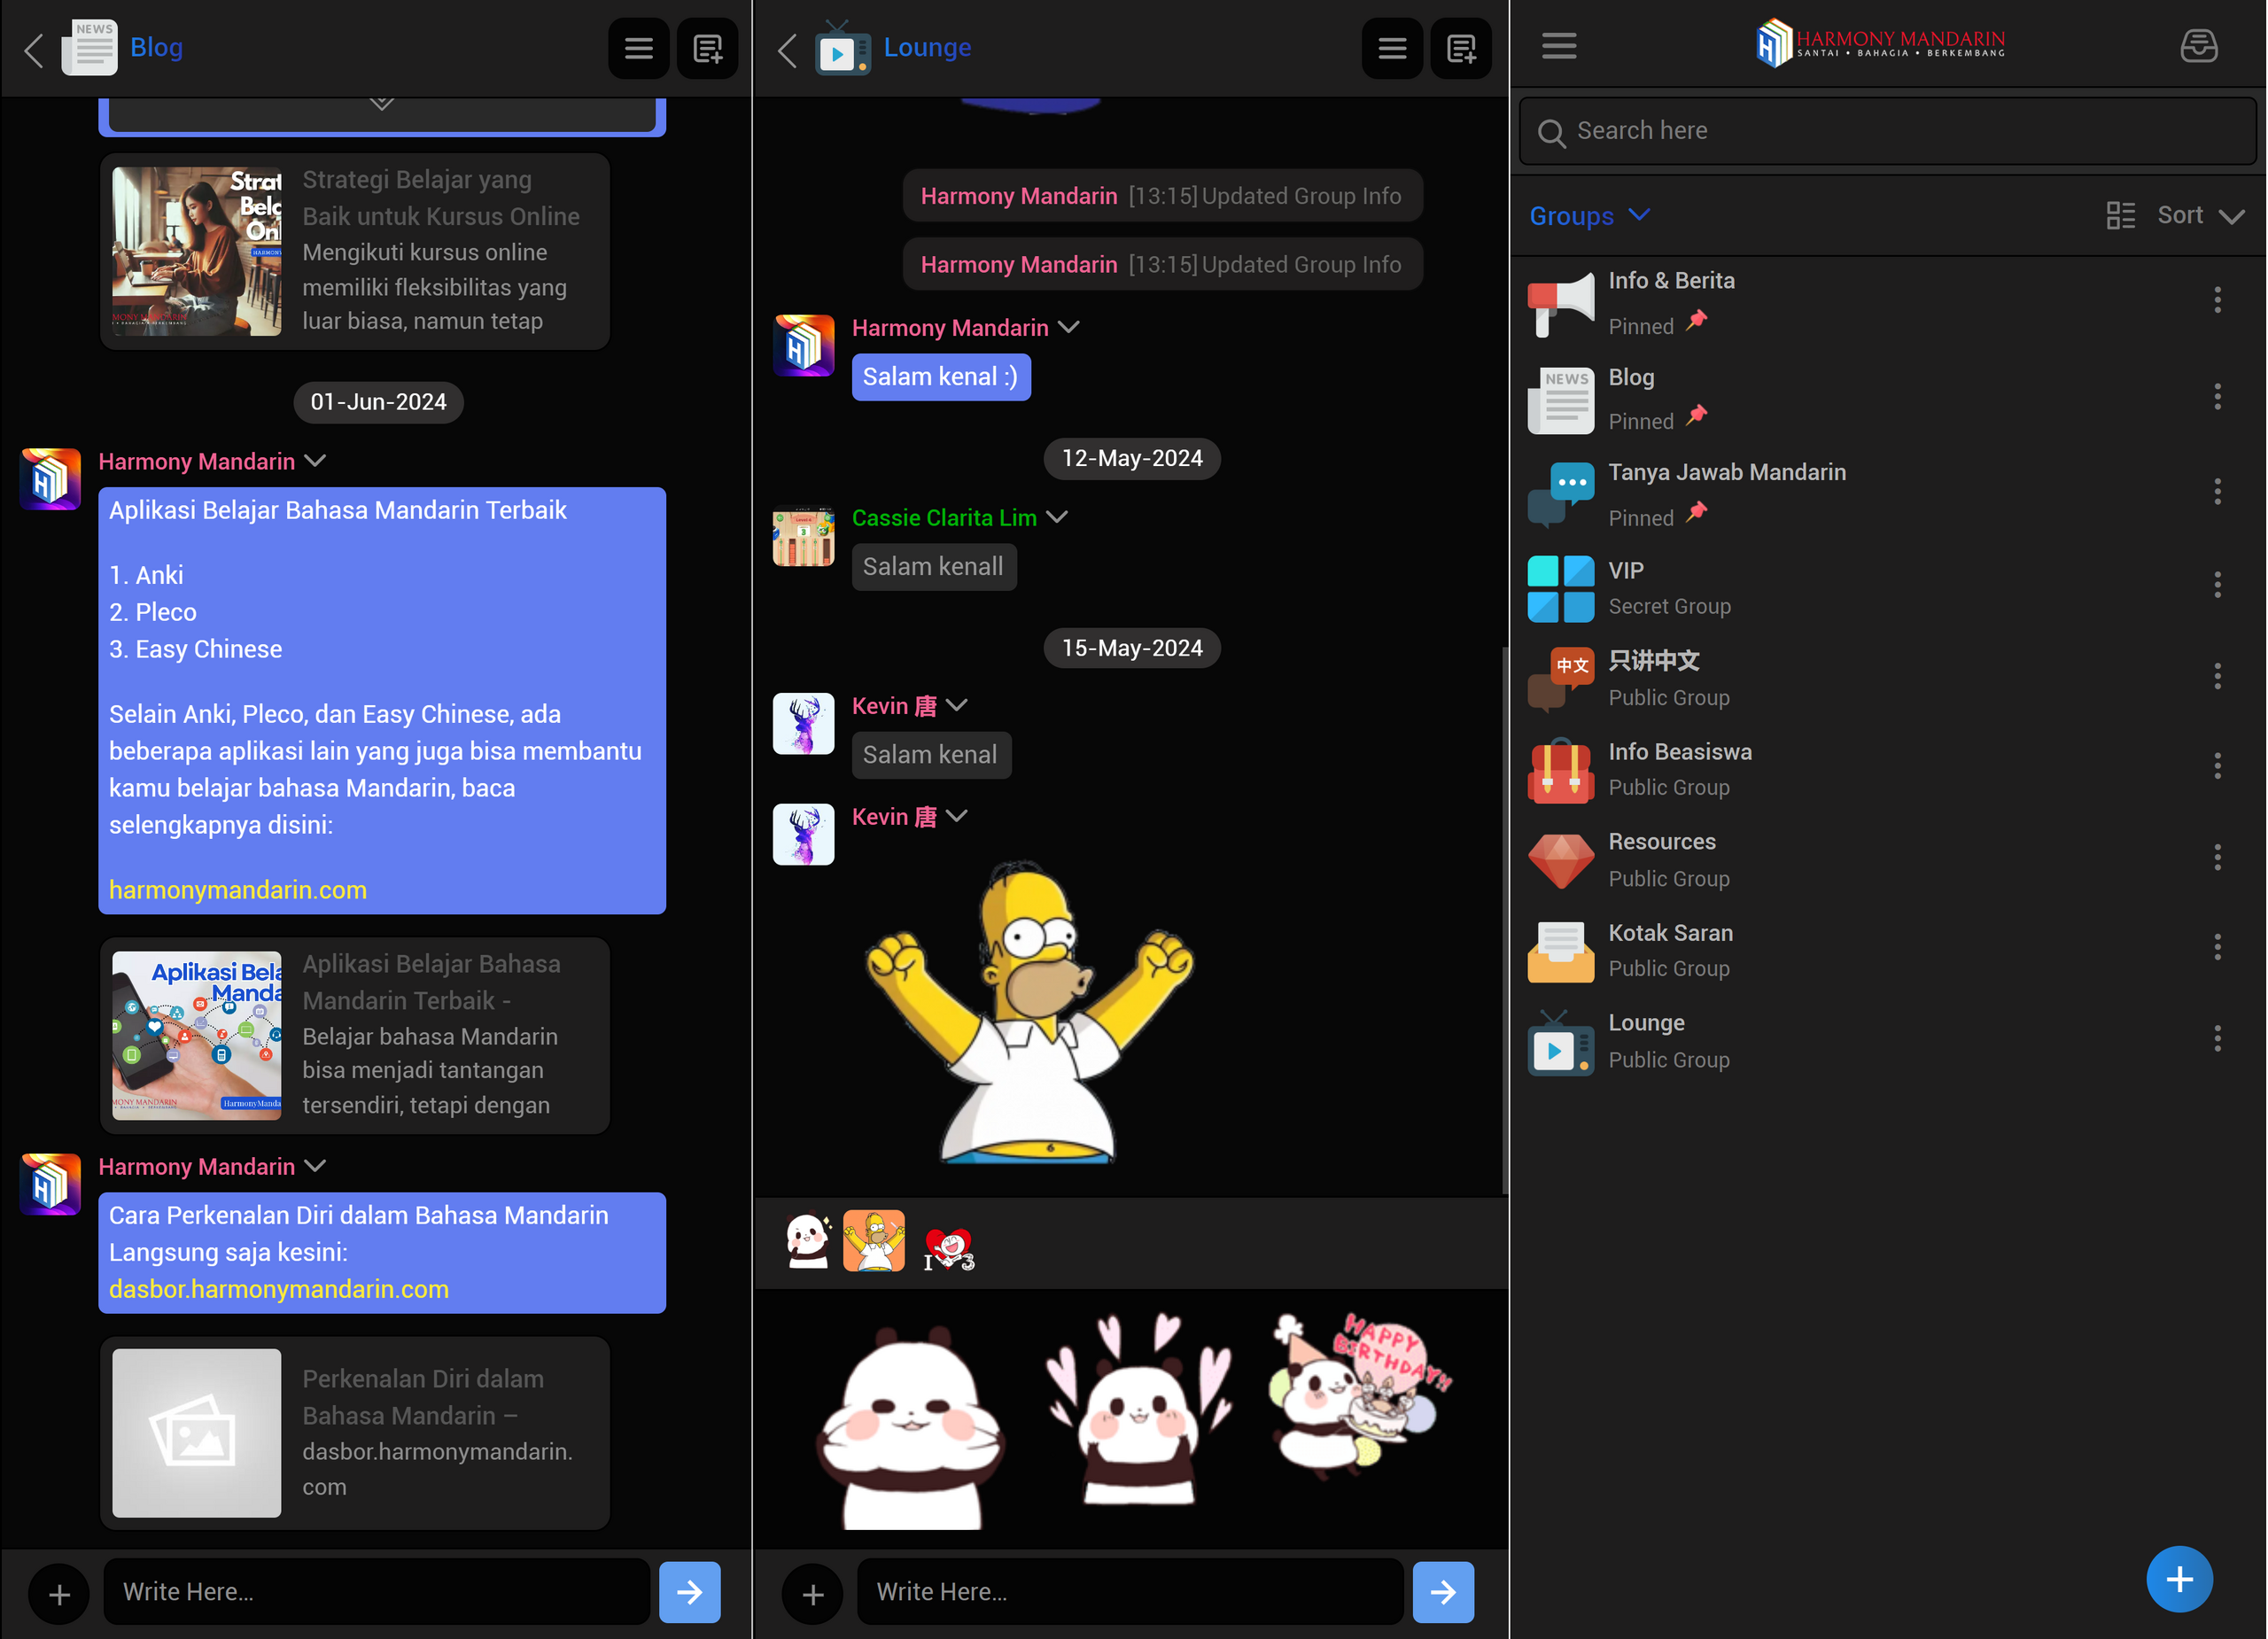Open the Resources ruby group icon
The height and width of the screenshot is (1639, 2268).
(x=1561, y=861)
